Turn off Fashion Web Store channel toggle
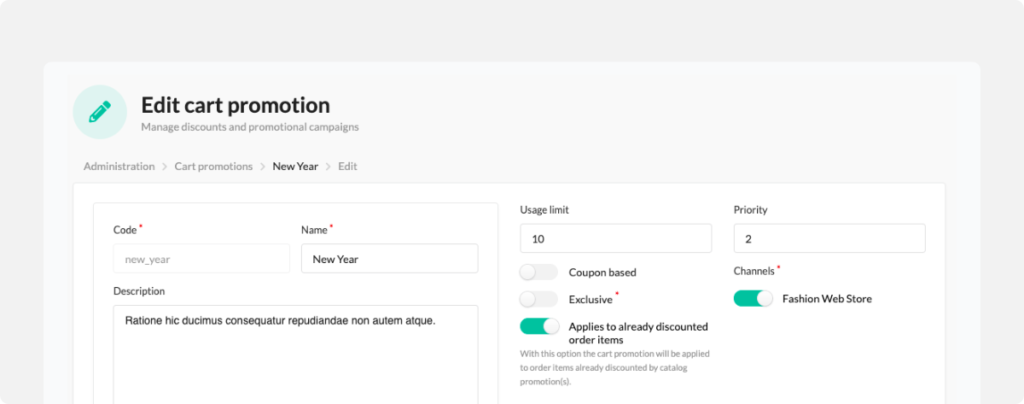Screen dimensions: 1024x404 (x=753, y=298)
